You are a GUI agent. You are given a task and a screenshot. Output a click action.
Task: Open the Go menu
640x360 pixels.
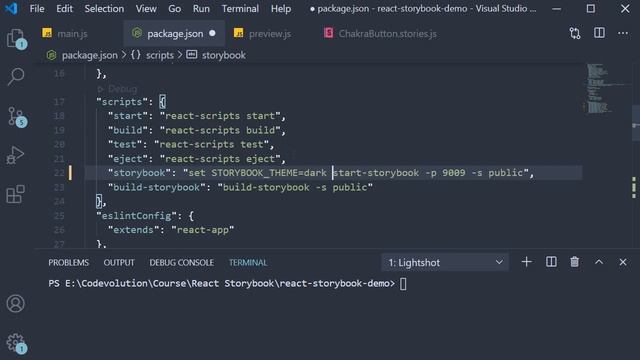pyautogui.click(x=174, y=9)
